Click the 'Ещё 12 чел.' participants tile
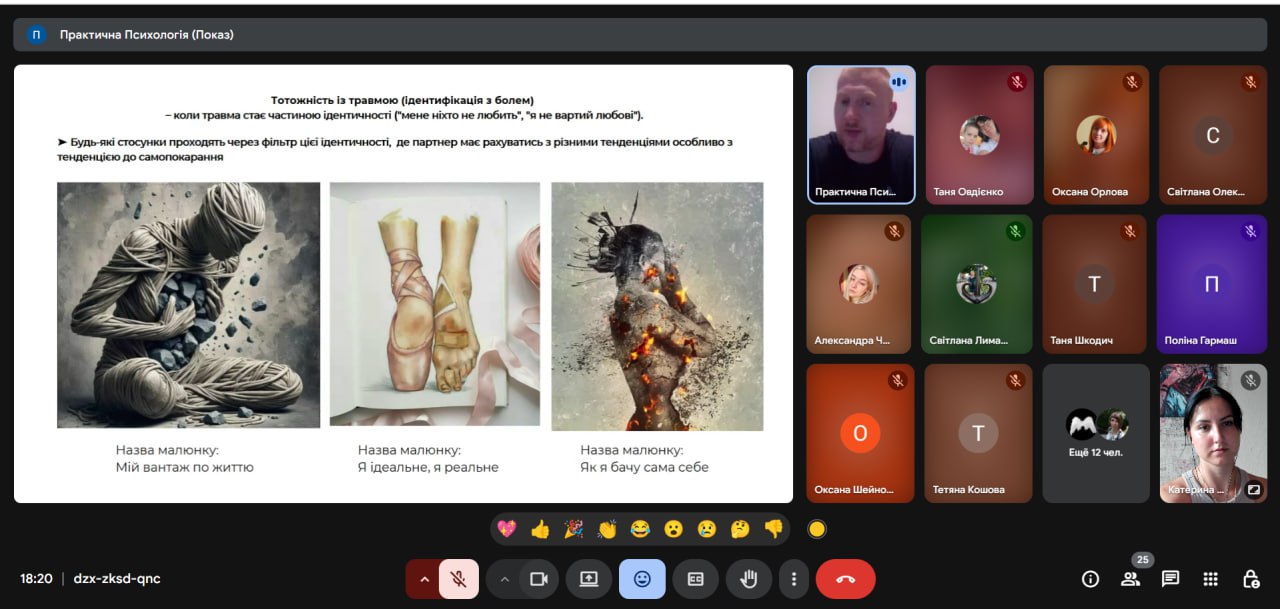The width and height of the screenshot is (1280, 609). point(1096,433)
